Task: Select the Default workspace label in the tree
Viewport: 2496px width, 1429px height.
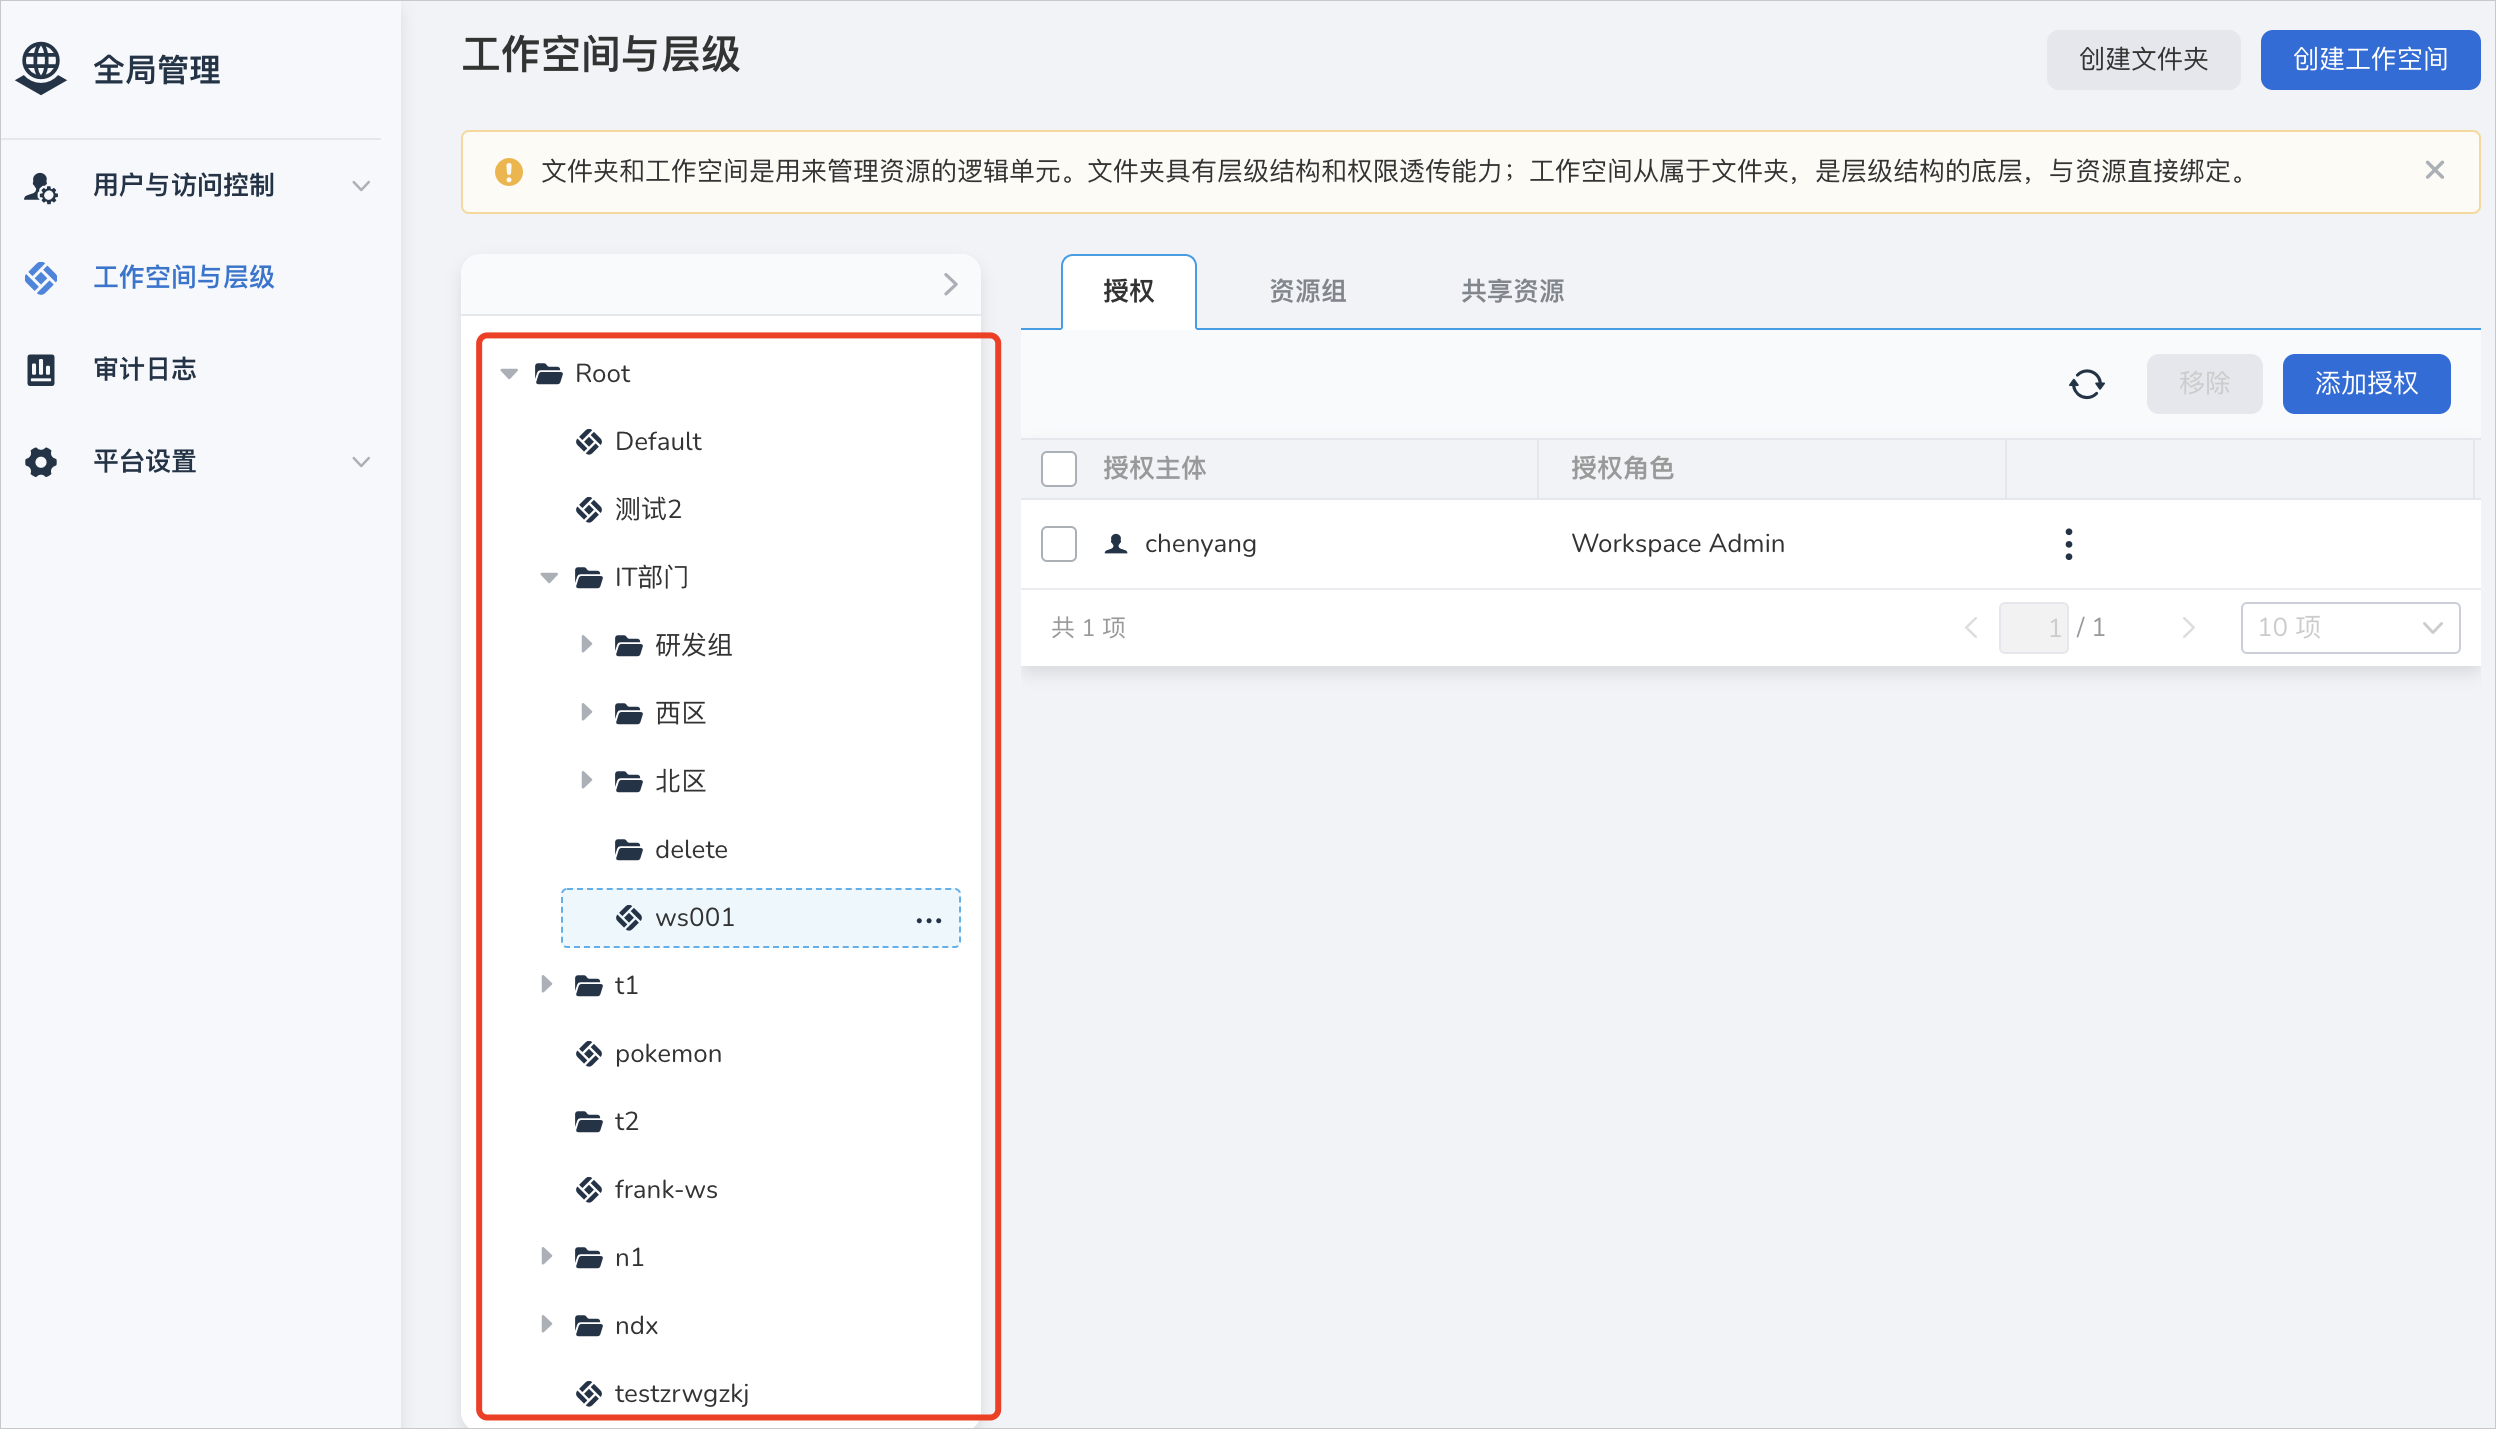Action: point(658,442)
